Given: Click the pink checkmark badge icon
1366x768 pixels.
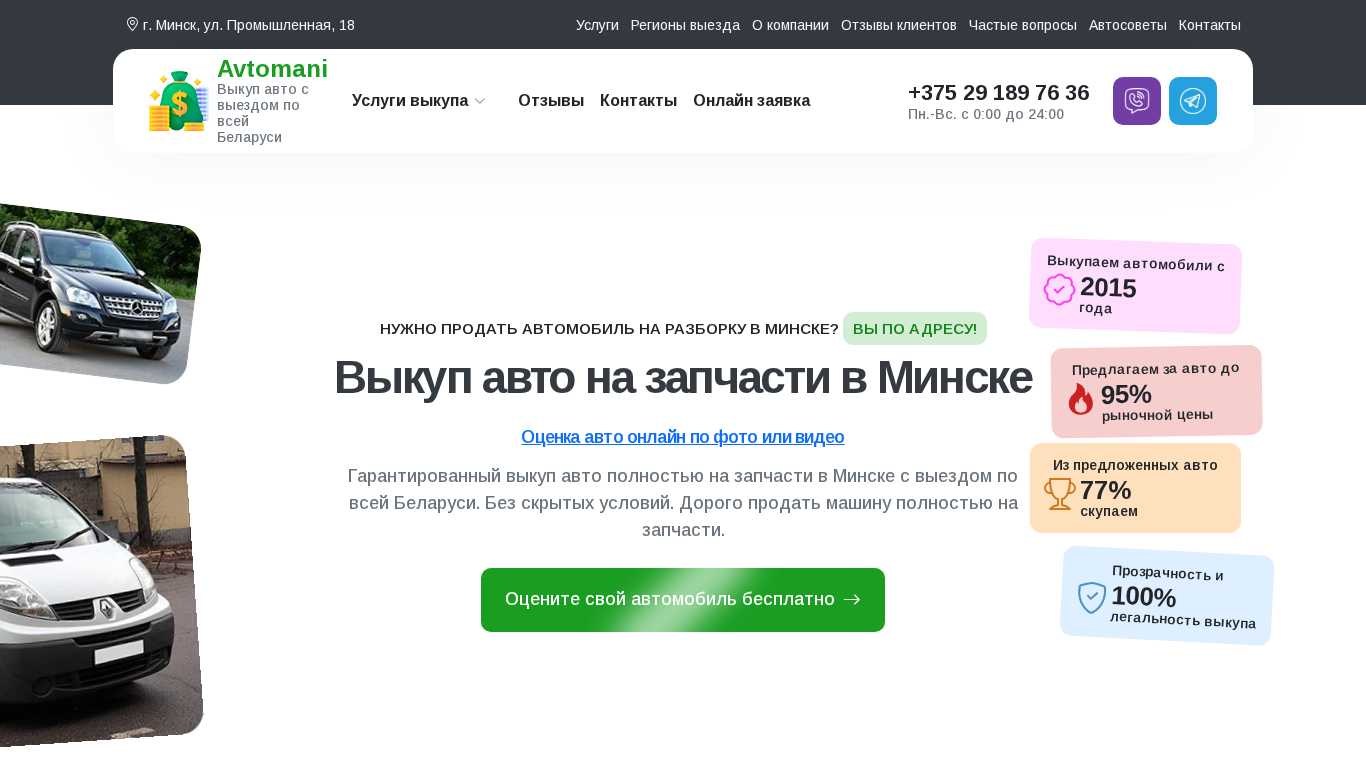Looking at the screenshot, I should (1060, 290).
